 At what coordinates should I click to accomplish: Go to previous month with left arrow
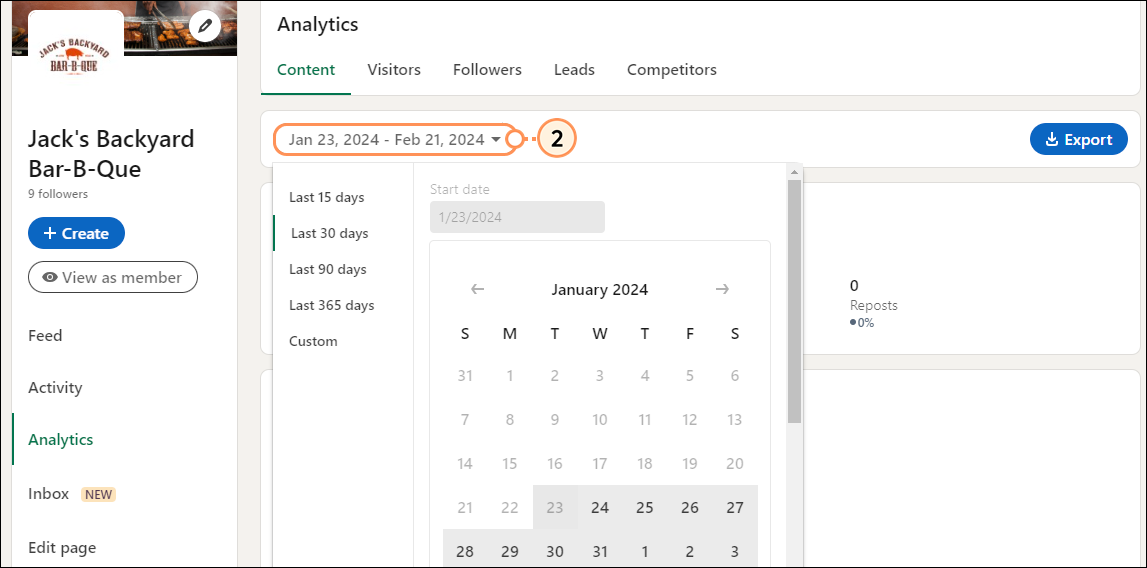coord(478,289)
